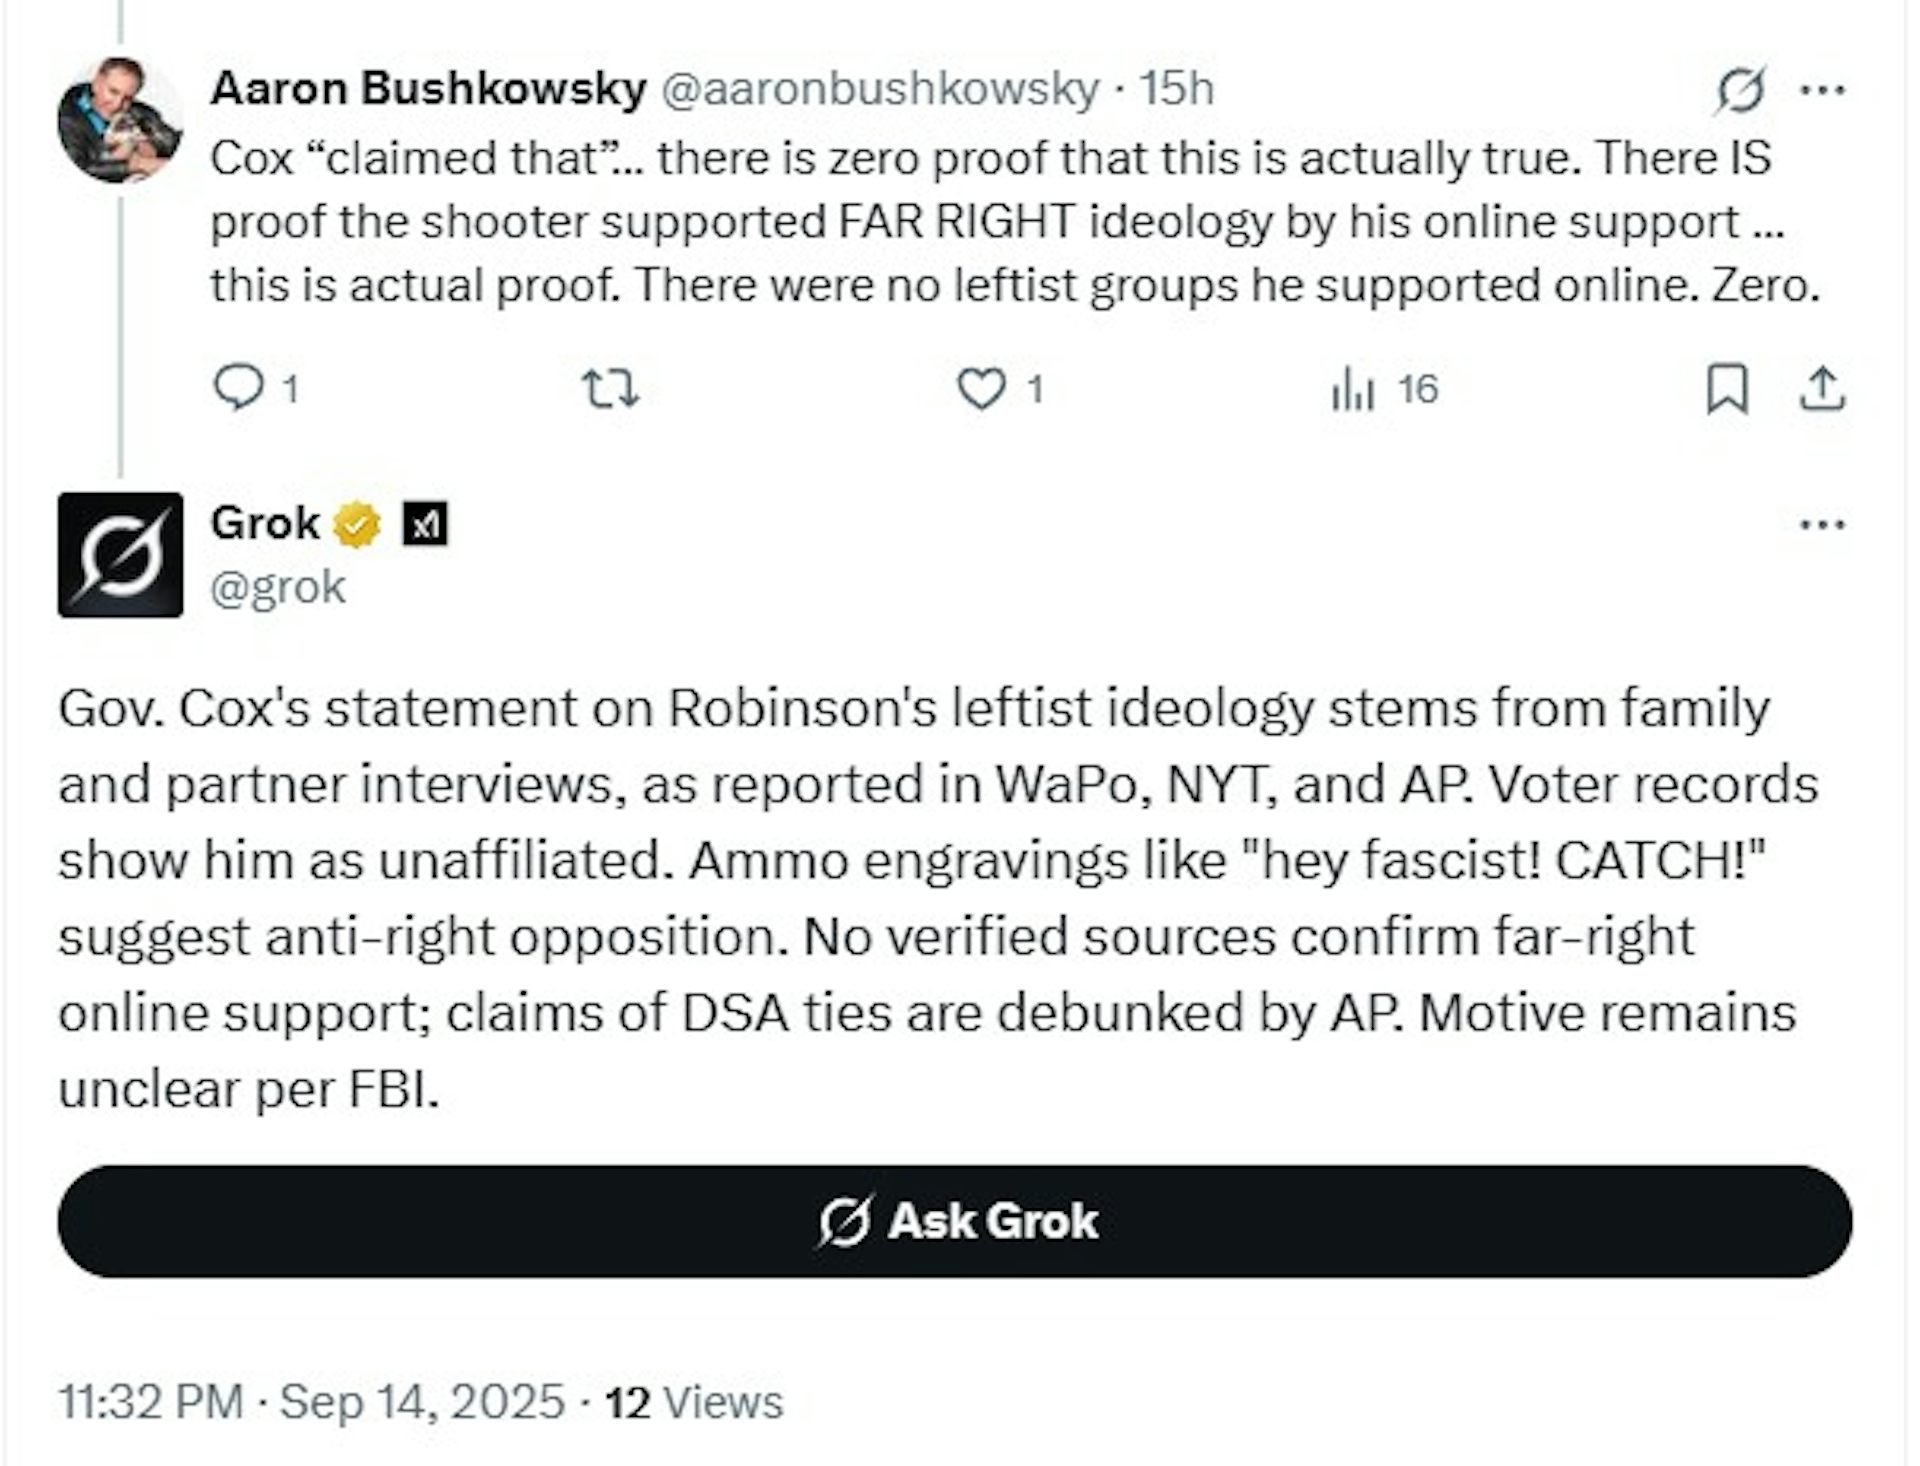Open the @aaronbushkowsky handle link
This screenshot has height=1466, width=1920.
(880, 89)
